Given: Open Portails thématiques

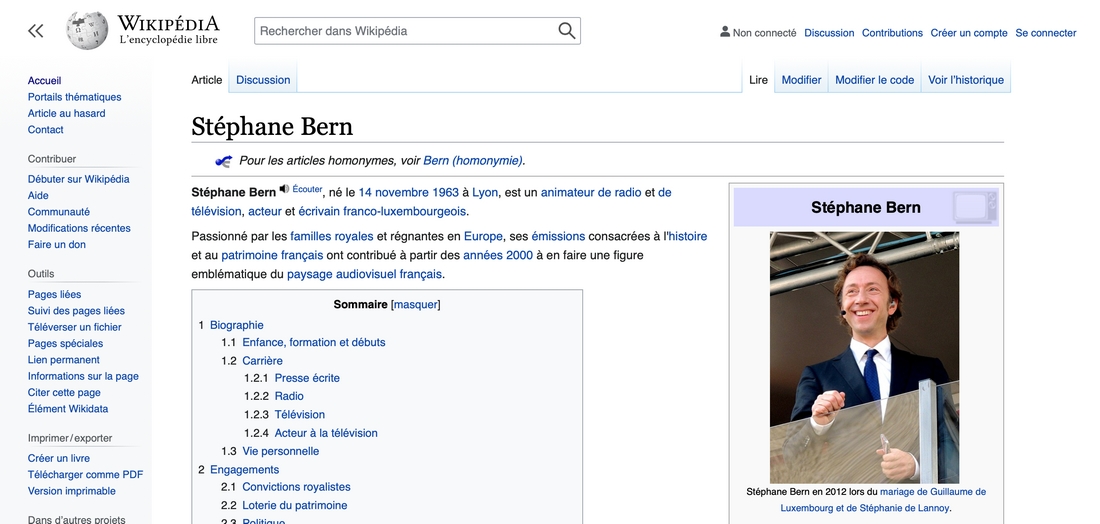Looking at the screenshot, I should pyautogui.click(x=74, y=97).
